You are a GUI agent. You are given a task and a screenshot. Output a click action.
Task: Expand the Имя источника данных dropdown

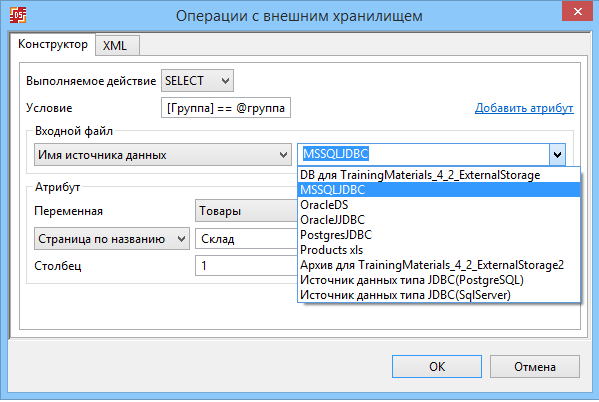coord(163,155)
